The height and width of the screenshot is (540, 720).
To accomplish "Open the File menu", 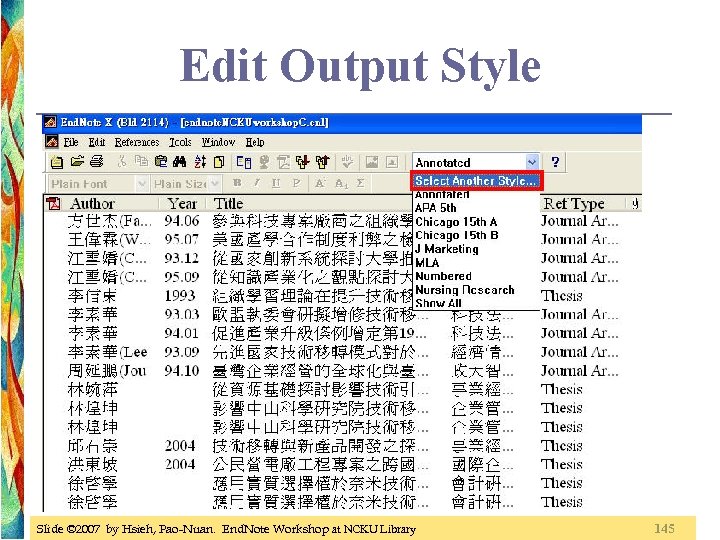I will 71,142.
